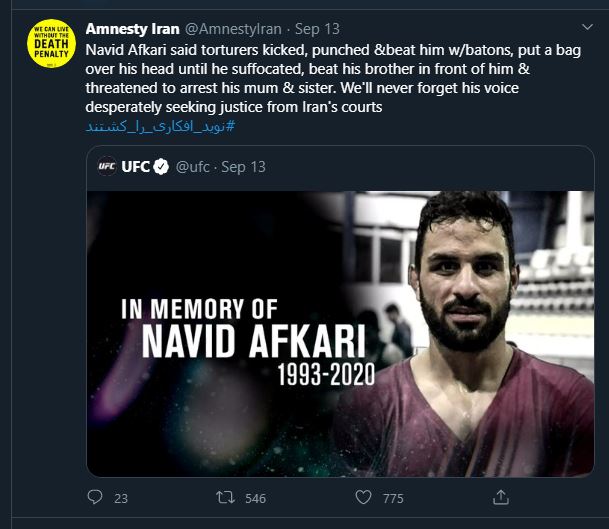Viewport: 609px width, 529px height.
Task: Click the @AmnestyIran handle
Action: (234, 29)
